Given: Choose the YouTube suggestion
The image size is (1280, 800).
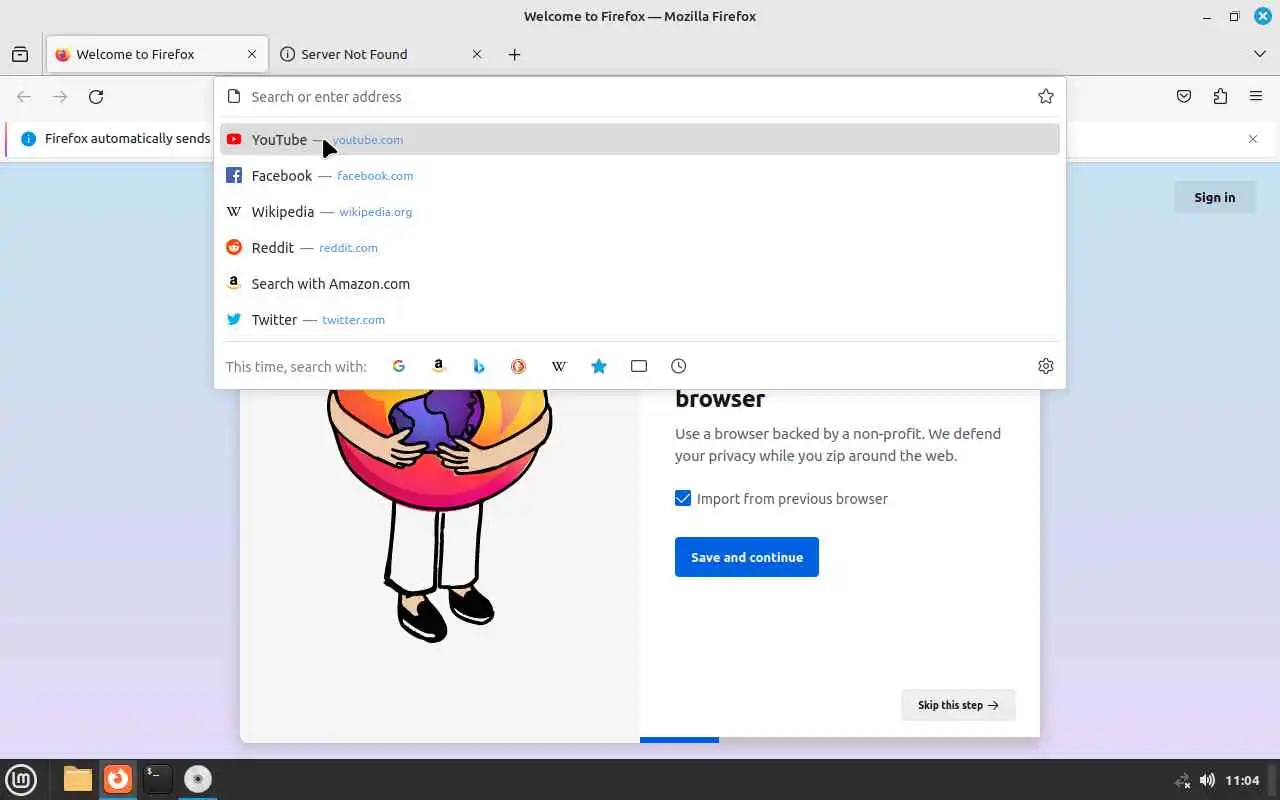Looking at the screenshot, I should point(640,139).
